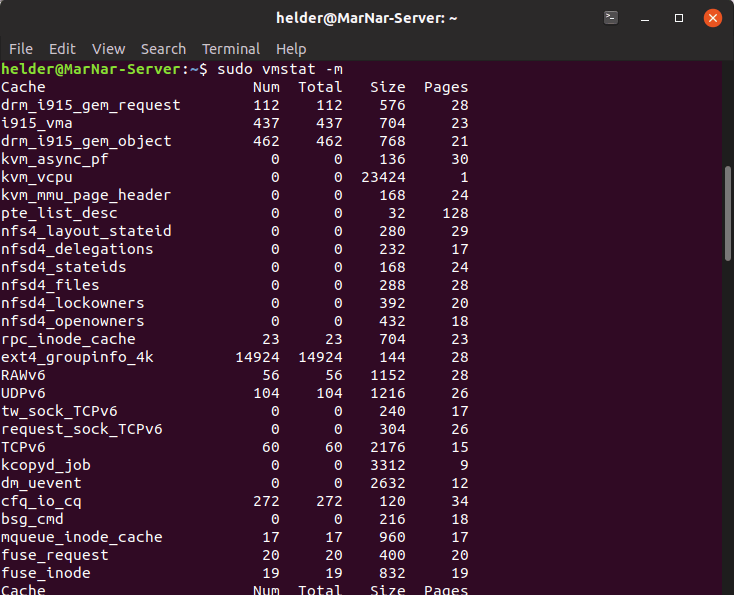Click the size value 960

392,537
